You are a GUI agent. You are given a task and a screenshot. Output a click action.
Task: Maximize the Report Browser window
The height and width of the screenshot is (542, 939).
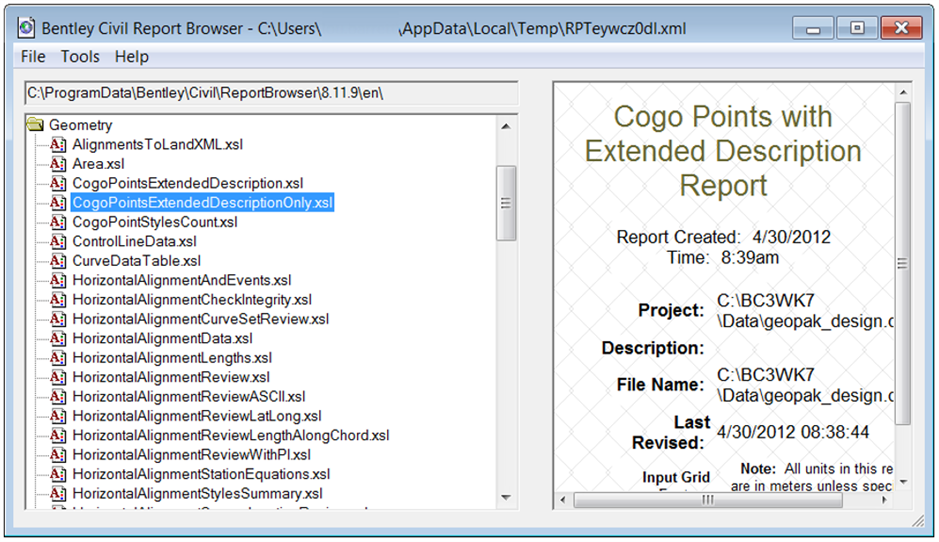point(857,29)
